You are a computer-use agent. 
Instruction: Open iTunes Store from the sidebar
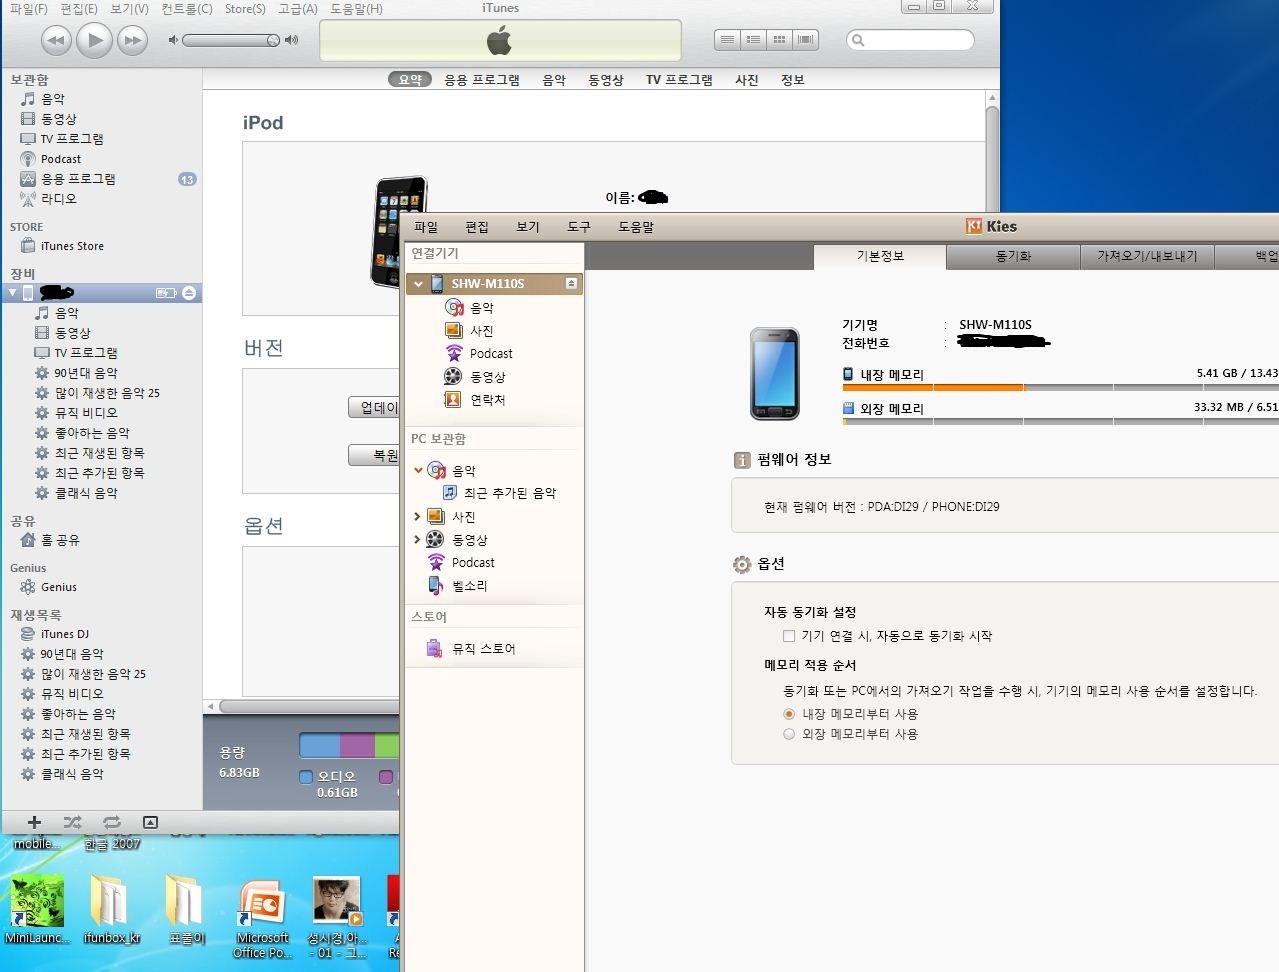(71, 246)
